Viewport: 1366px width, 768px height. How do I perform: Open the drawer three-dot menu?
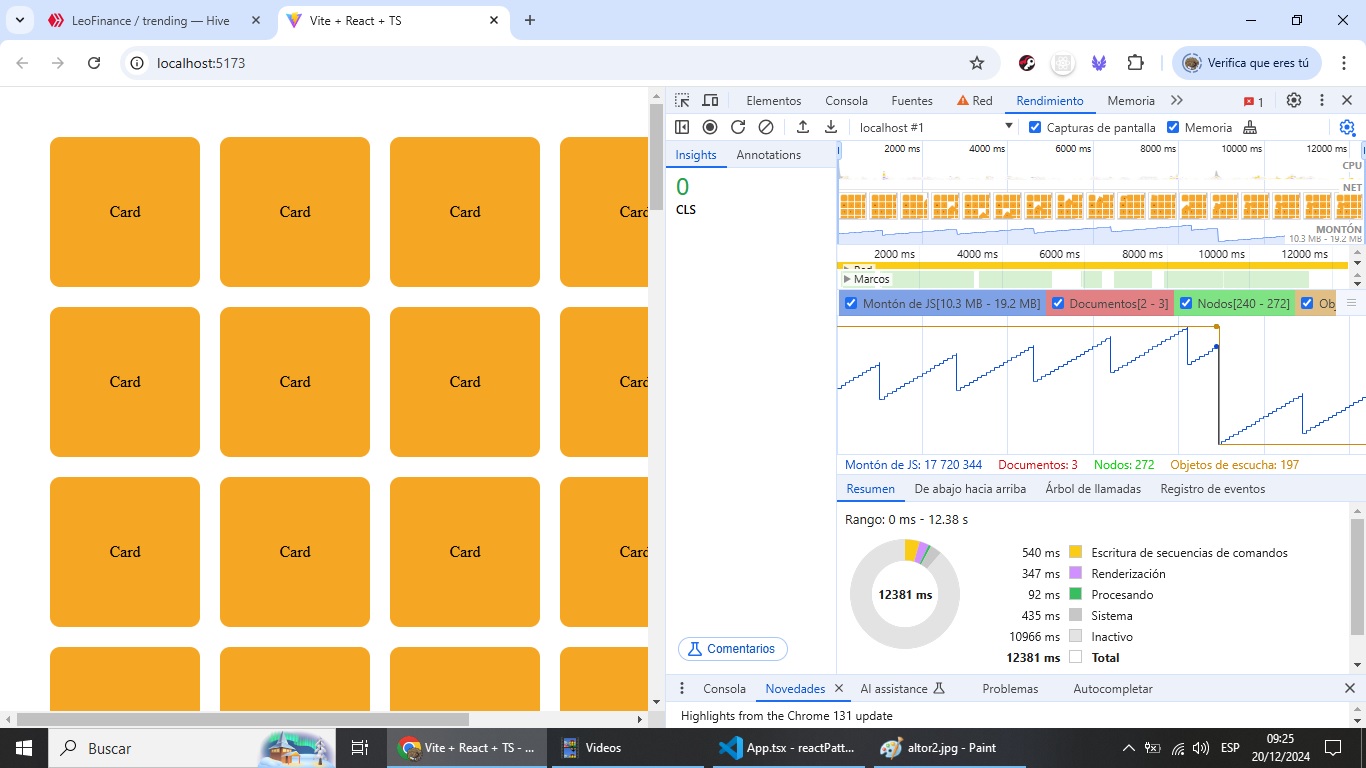click(682, 688)
